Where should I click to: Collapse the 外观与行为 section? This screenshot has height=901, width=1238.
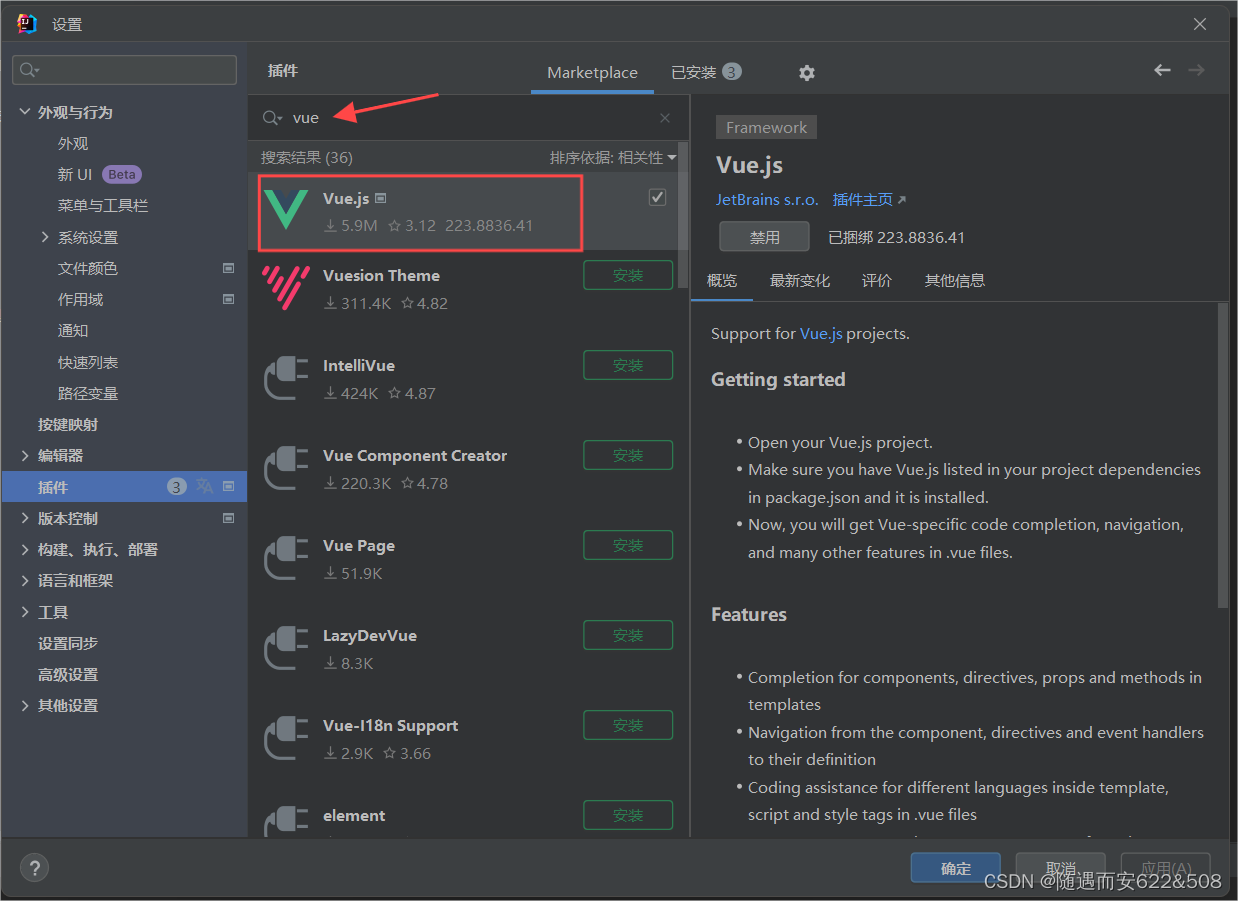tap(25, 111)
